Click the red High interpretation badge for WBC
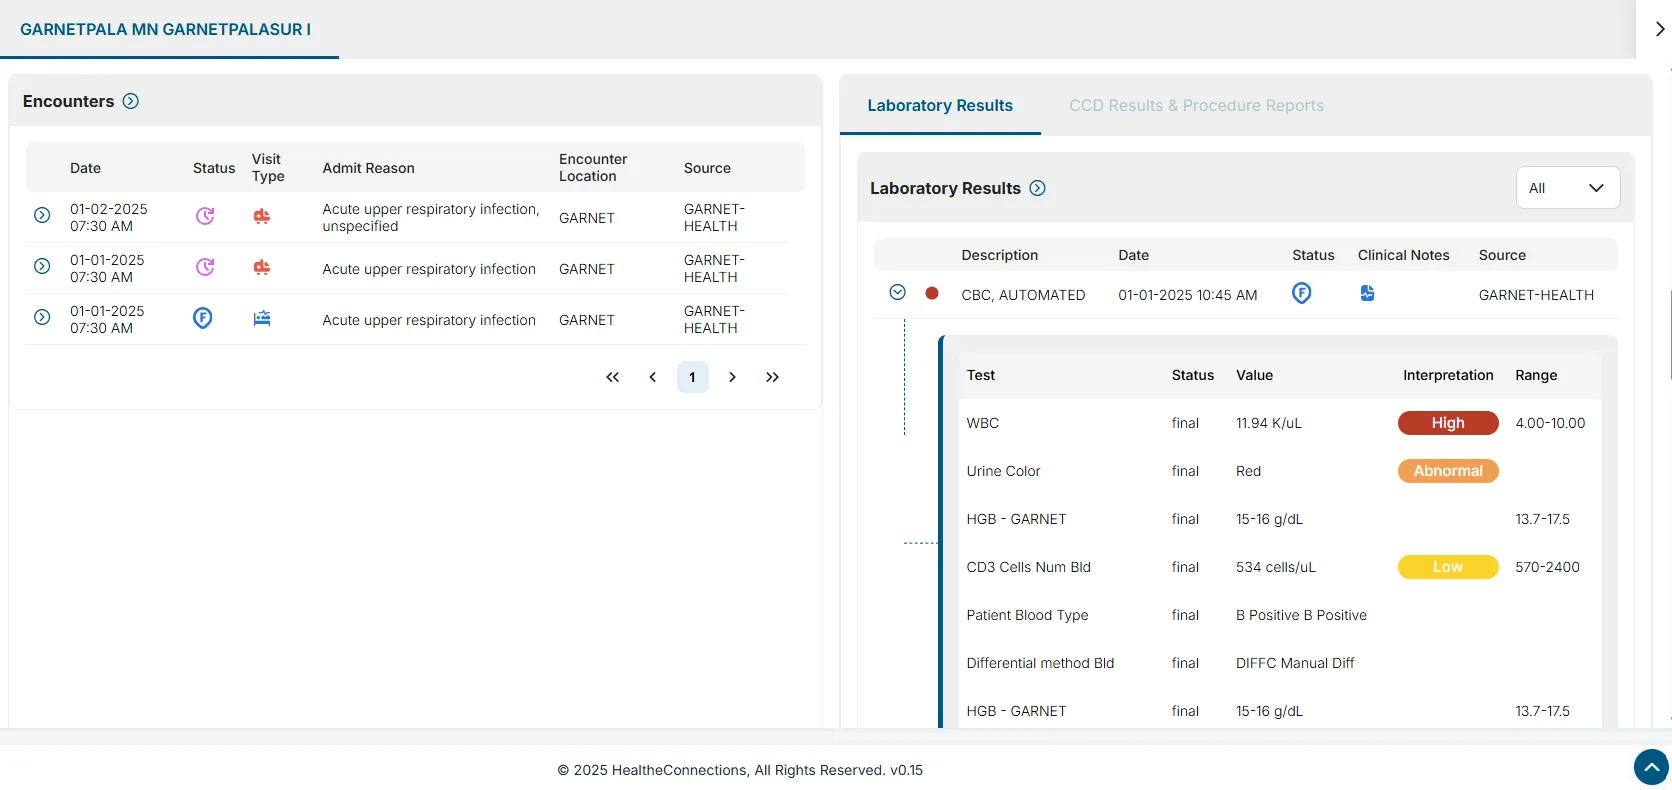Viewport: 1672px width, 790px height. click(x=1447, y=423)
